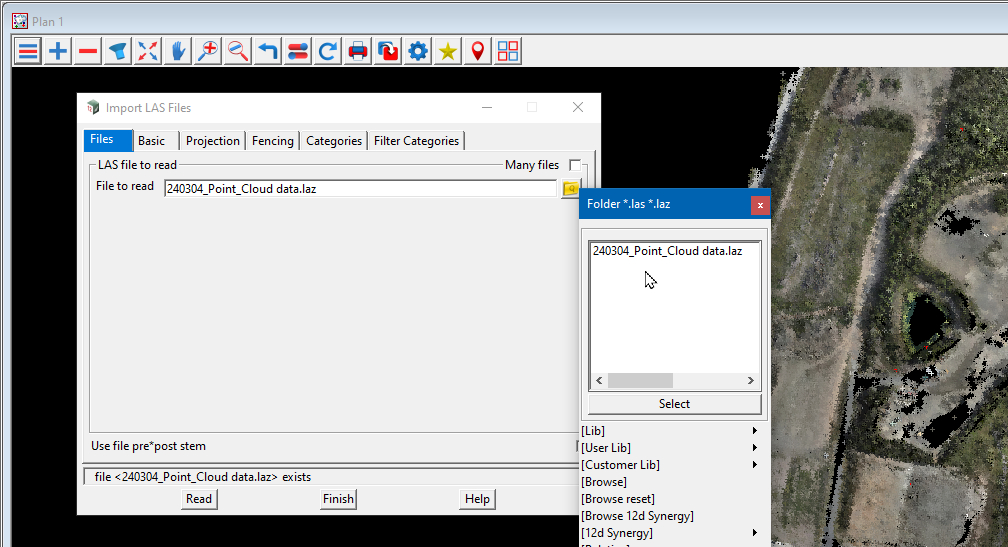Viewport: 1008px width, 547px height.
Task: Select 240304_Point_Cloud data.laz in the list
Action: point(667,251)
